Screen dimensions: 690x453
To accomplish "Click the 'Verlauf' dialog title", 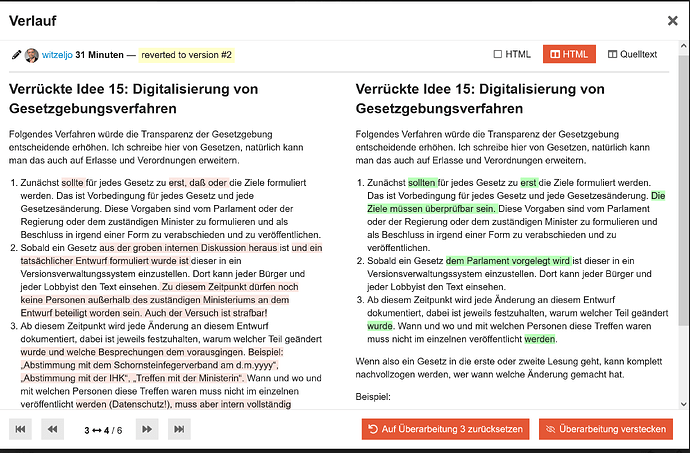I will (x=33, y=21).
